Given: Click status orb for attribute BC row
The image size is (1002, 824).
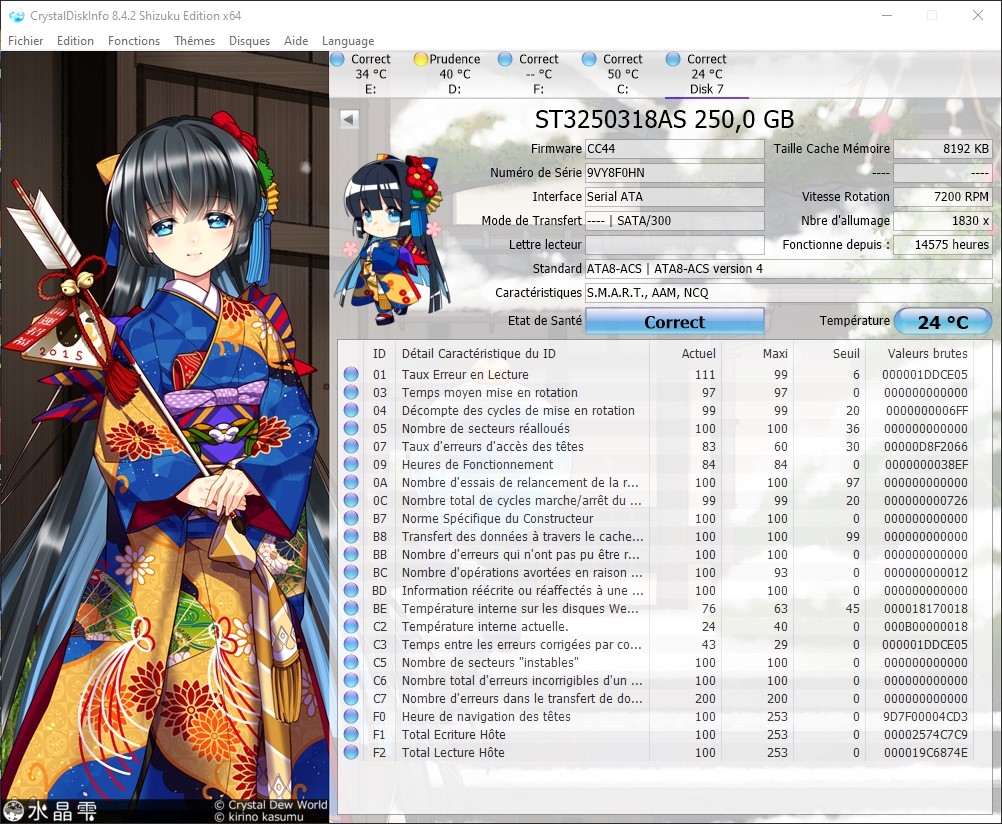Looking at the screenshot, I should tap(351, 573).
